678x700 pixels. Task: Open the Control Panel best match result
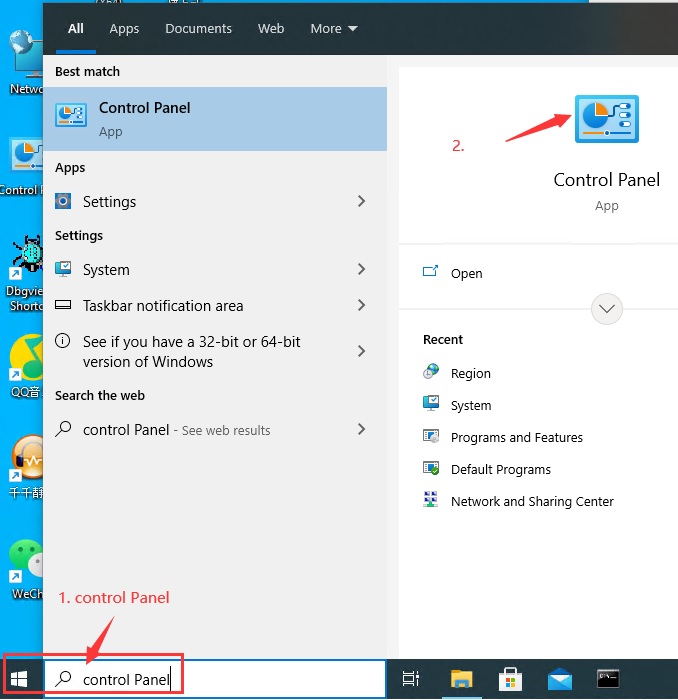[x=215, y=119]
